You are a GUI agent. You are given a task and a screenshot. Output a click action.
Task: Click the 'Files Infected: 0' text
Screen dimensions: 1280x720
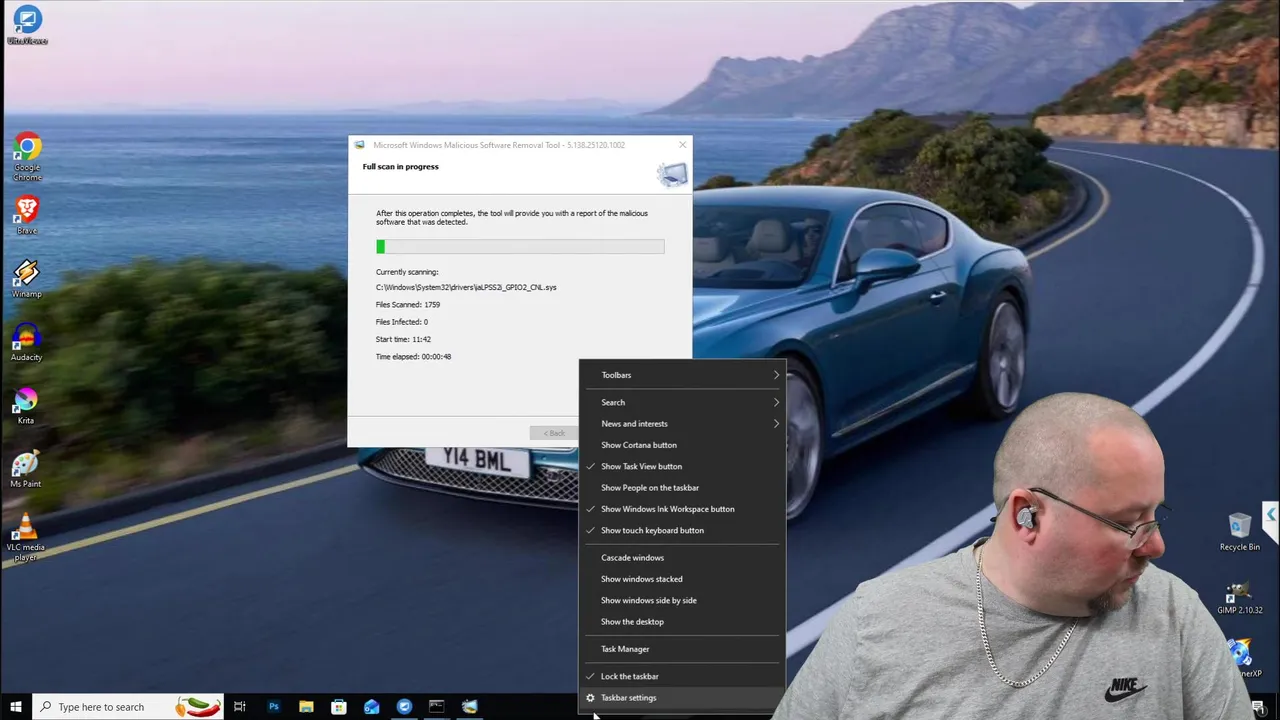point(401,322)
